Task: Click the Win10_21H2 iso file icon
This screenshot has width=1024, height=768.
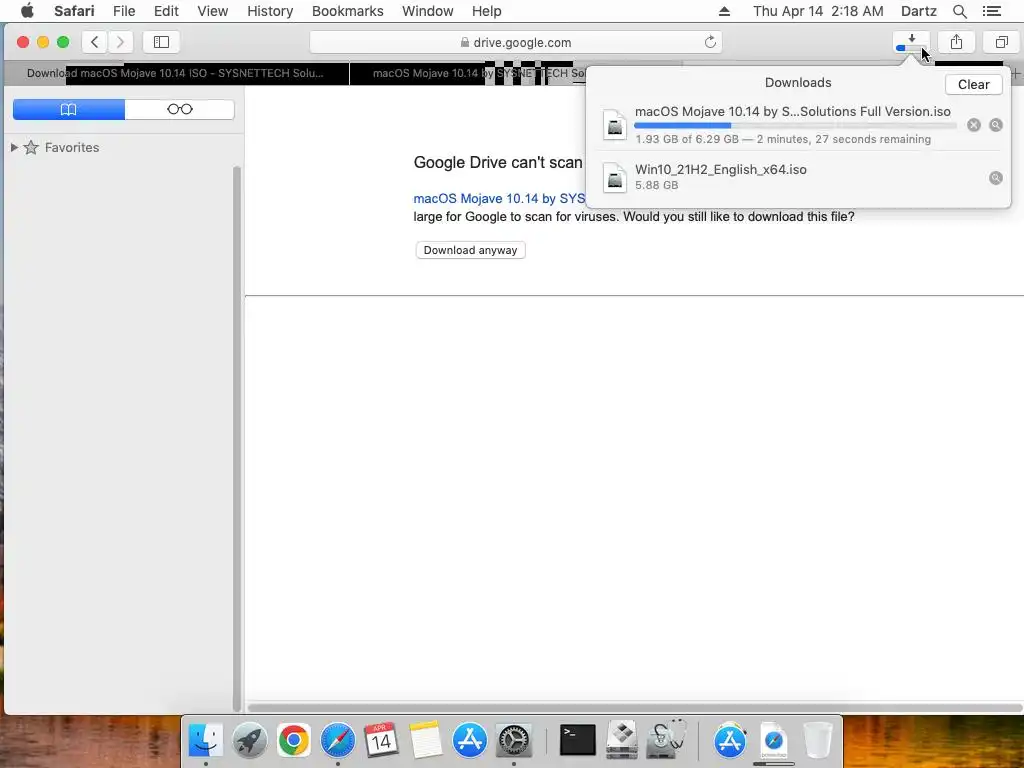Action: click(x=615, y=177)
